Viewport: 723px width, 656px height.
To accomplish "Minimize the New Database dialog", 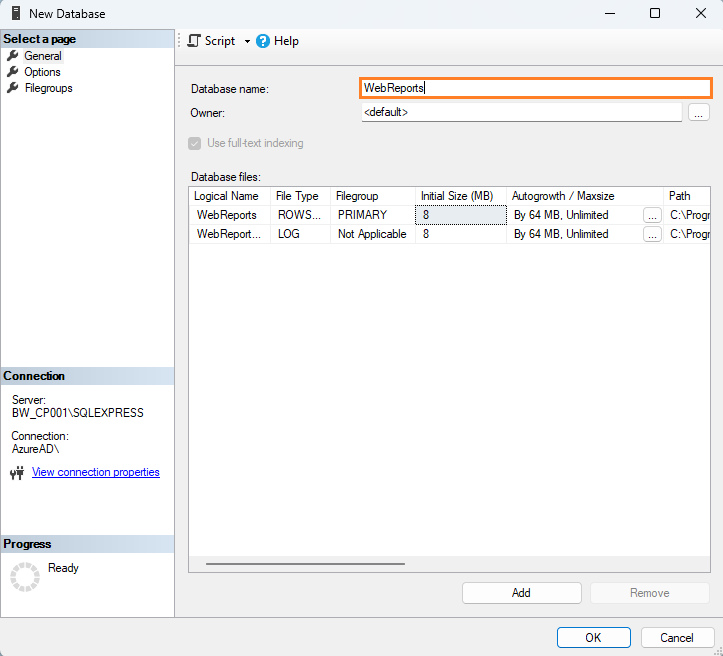I will click(x=610, y=13).
